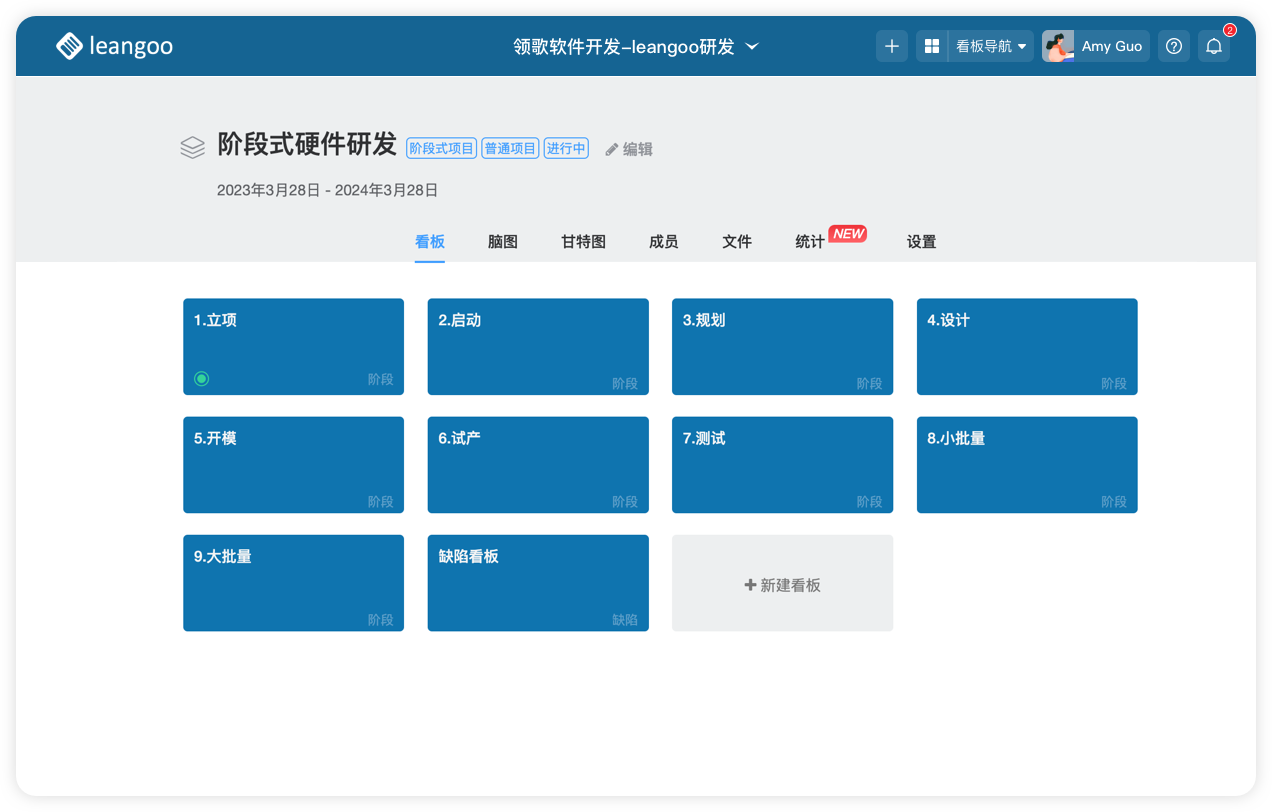Toggle the green circle on 1.立项 board
The width and height of the screenshot is (1272, 812).
coord(201,378)
